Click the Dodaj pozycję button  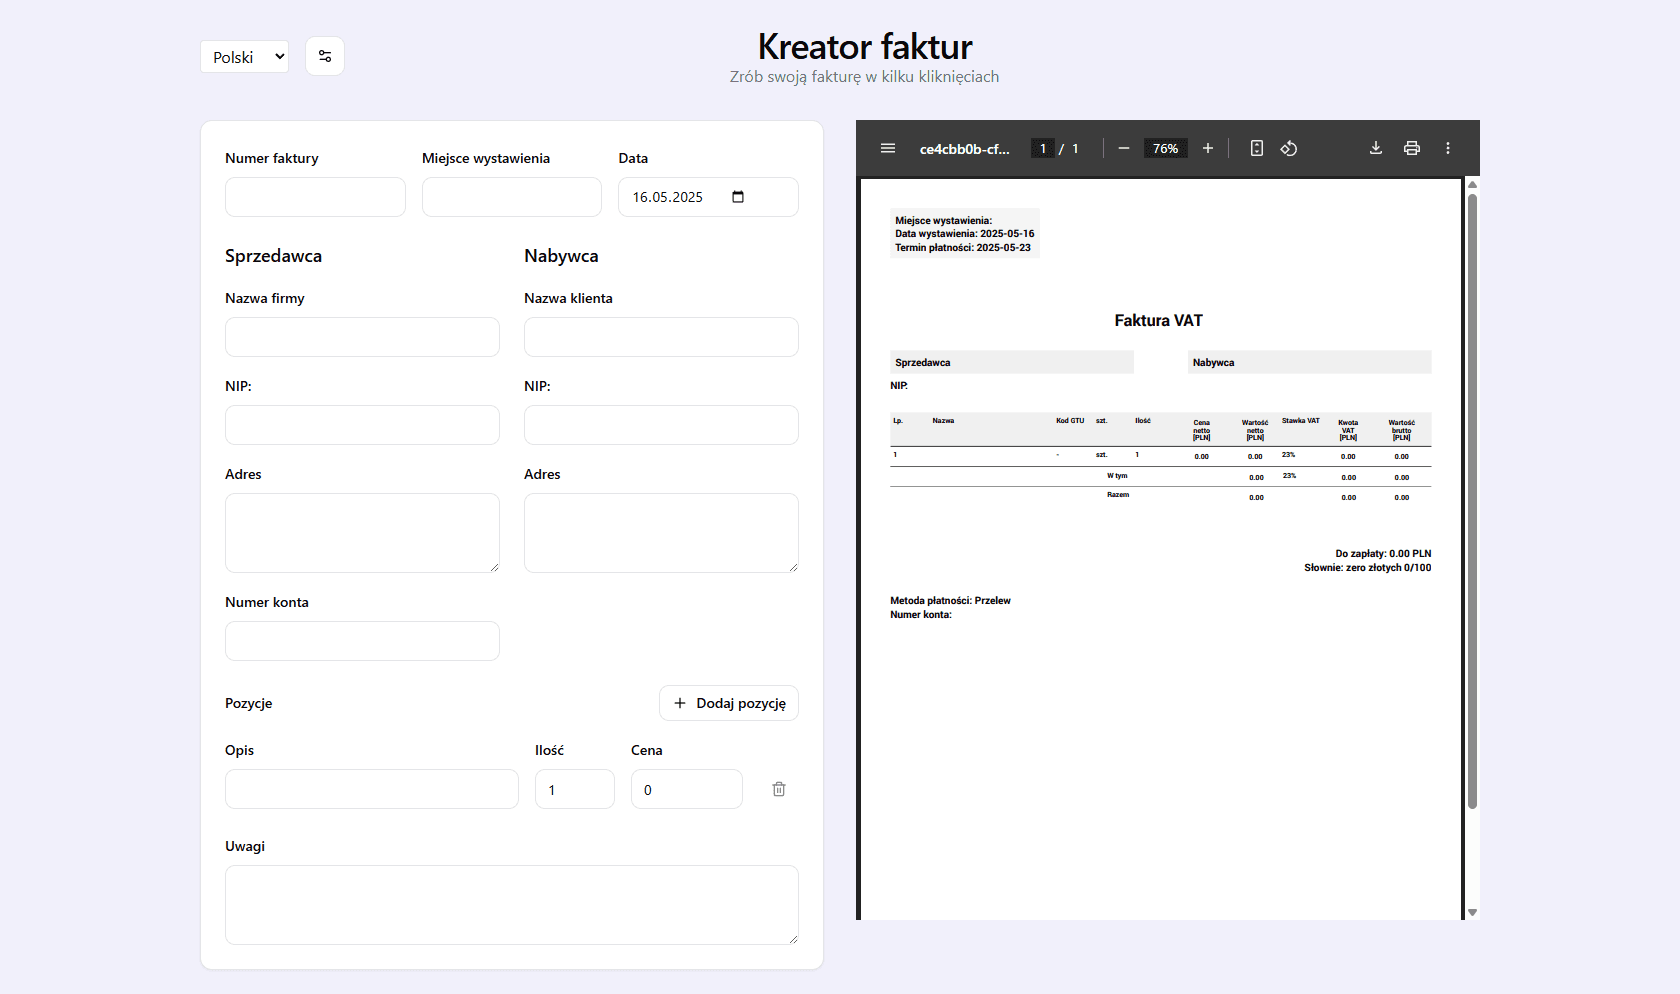729,703
